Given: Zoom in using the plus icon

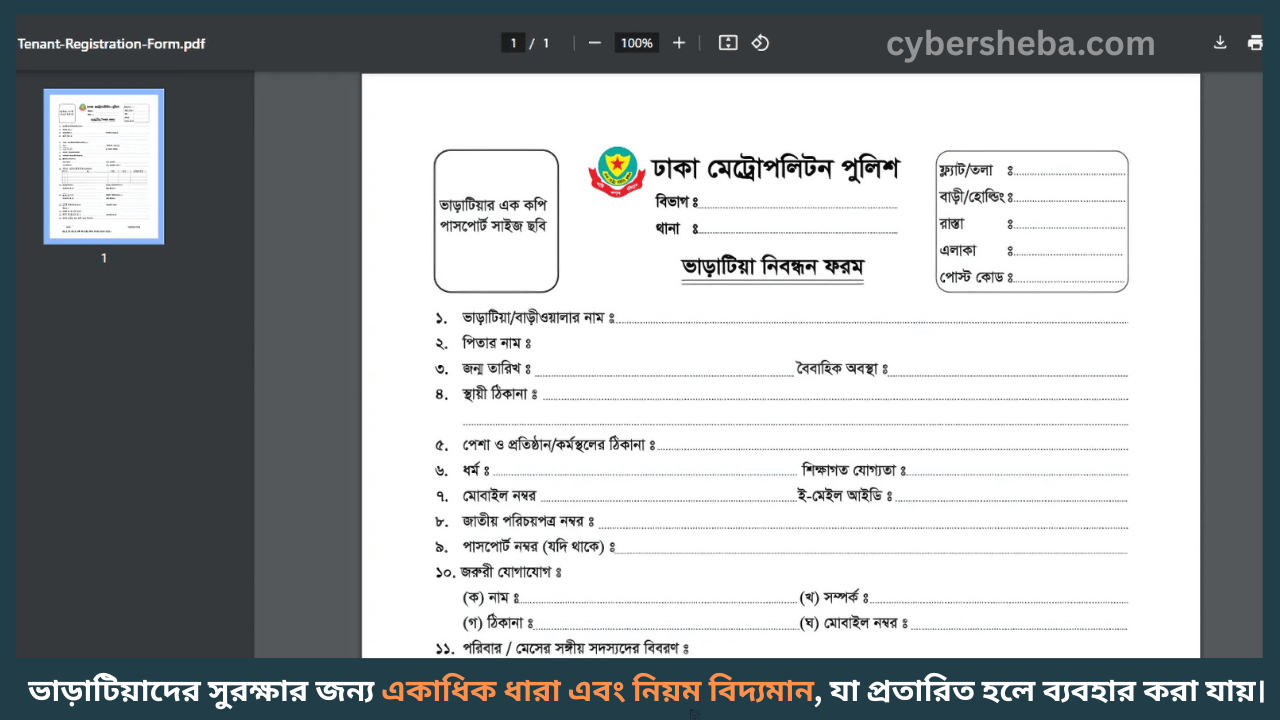Looking at the screenshot, I should pyautogui.click(x=678, y=43).
